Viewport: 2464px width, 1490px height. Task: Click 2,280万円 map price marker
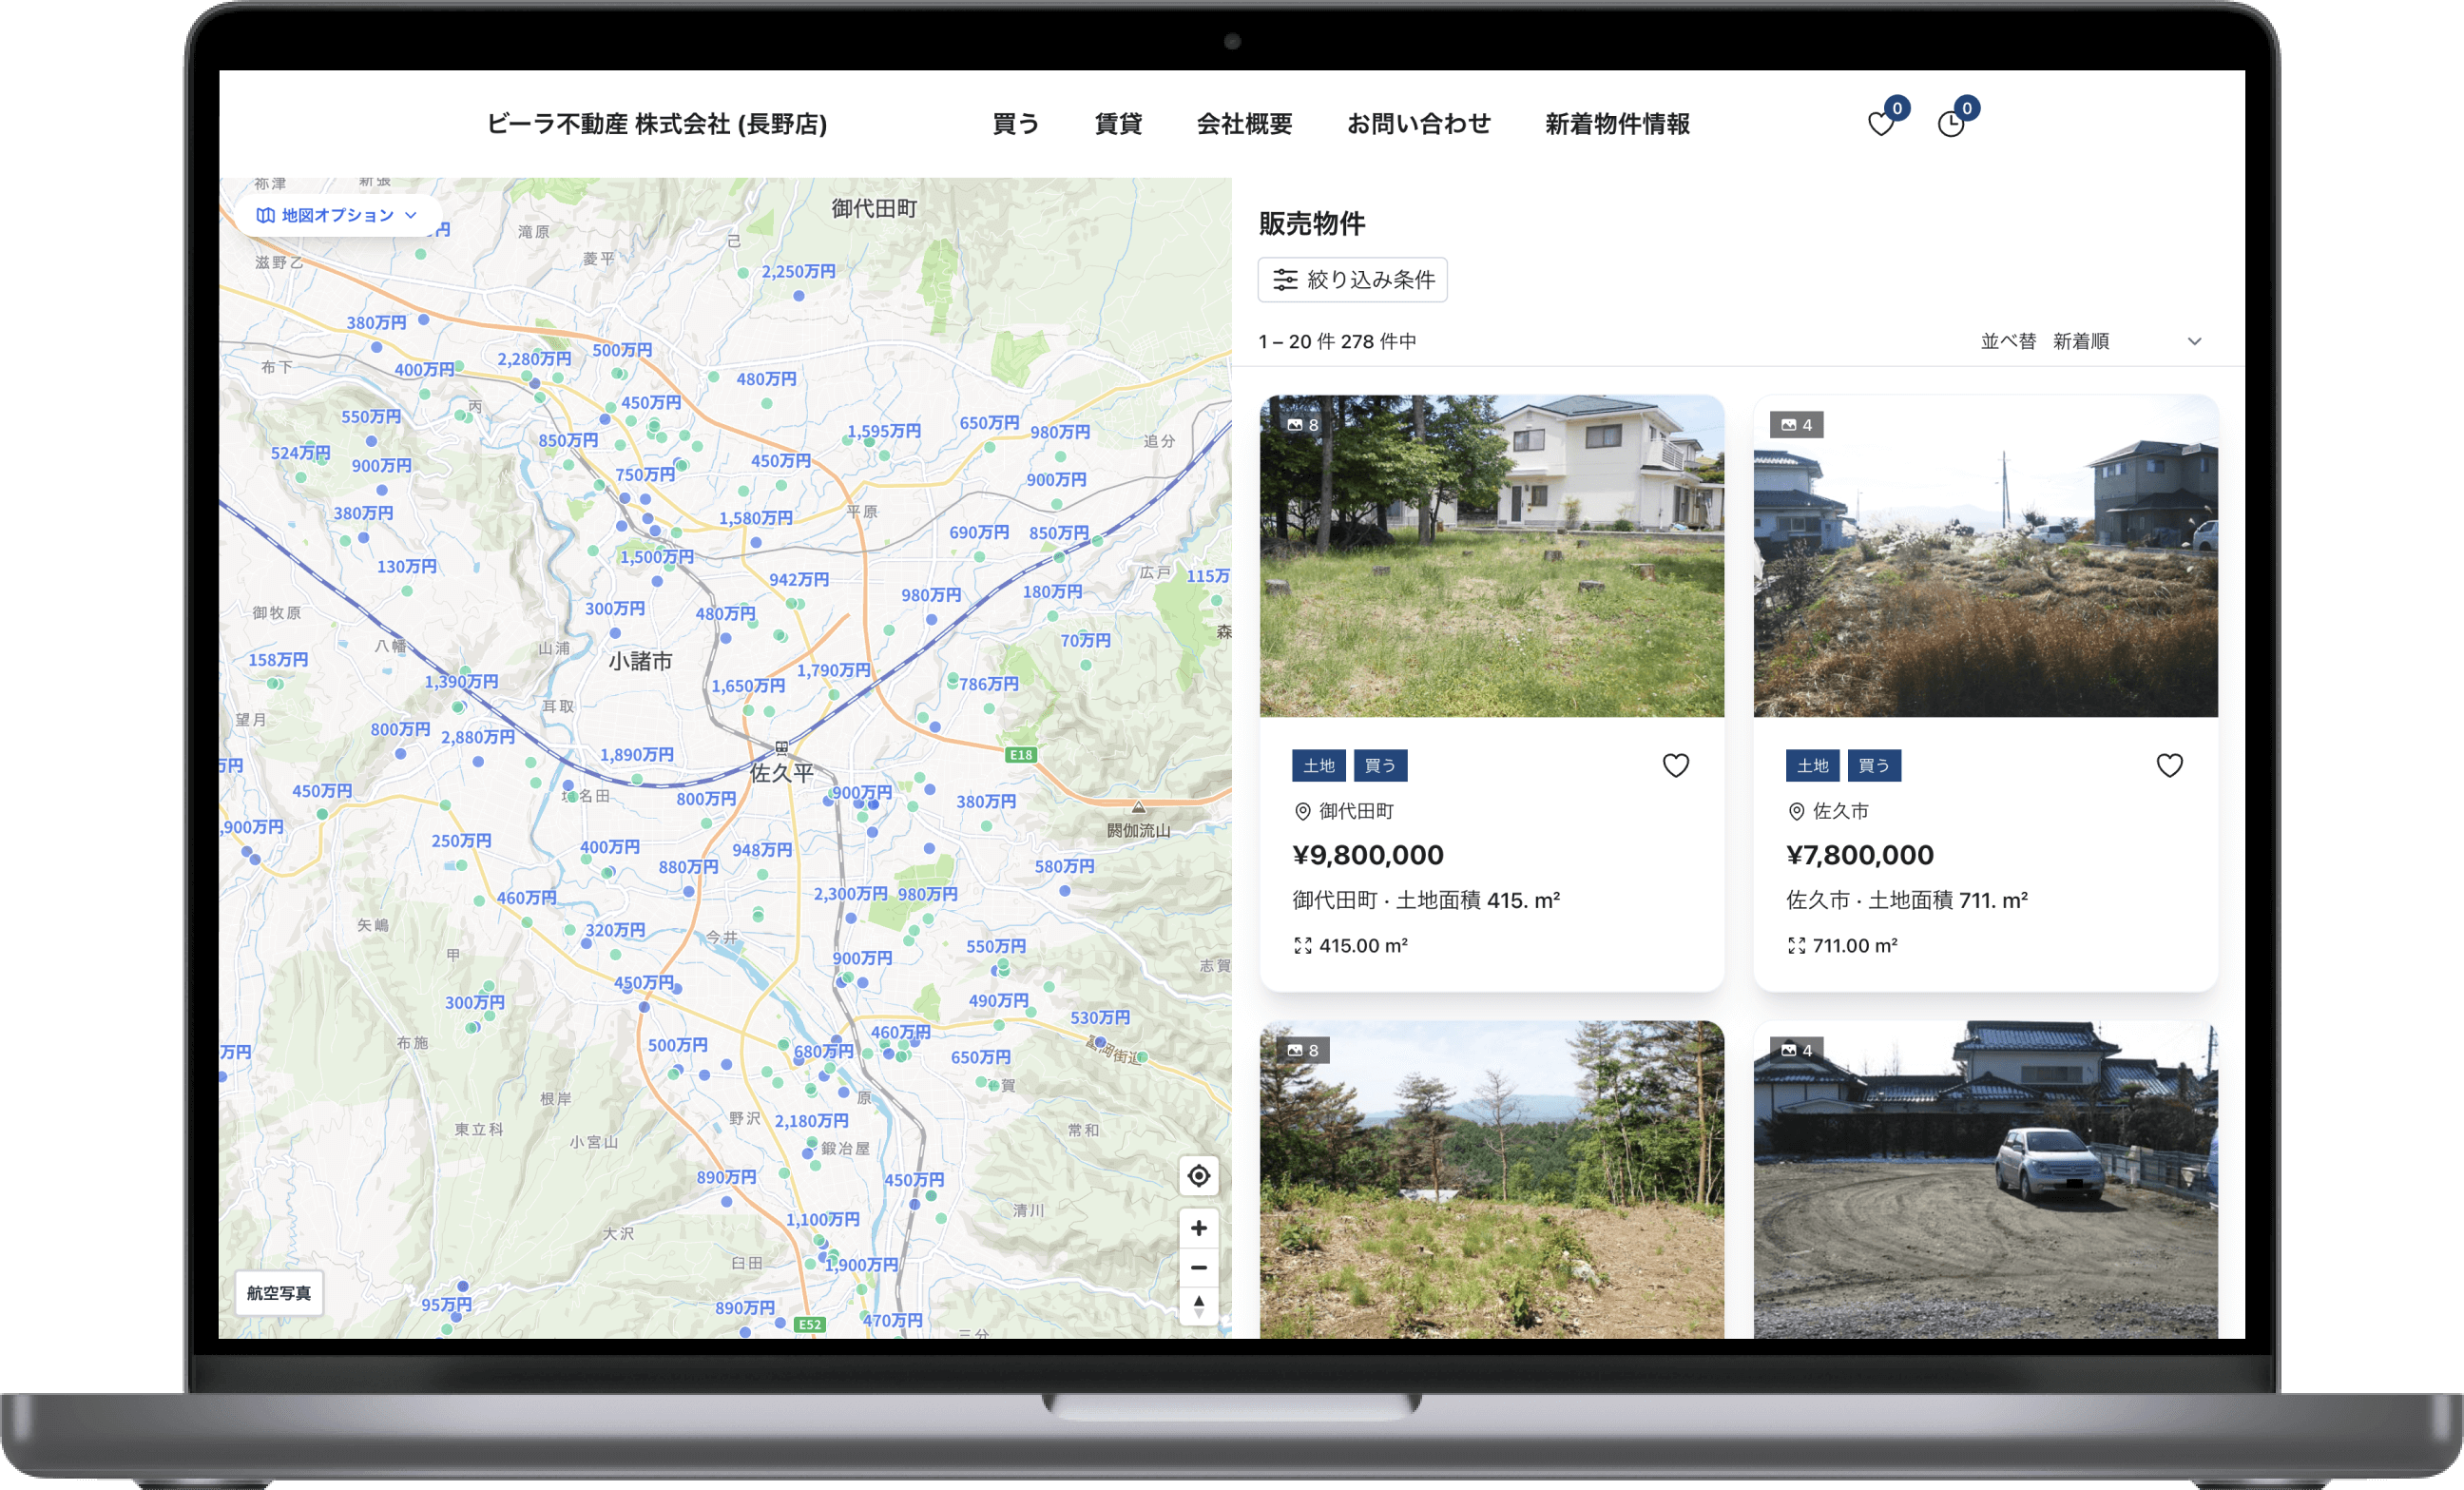534,358
